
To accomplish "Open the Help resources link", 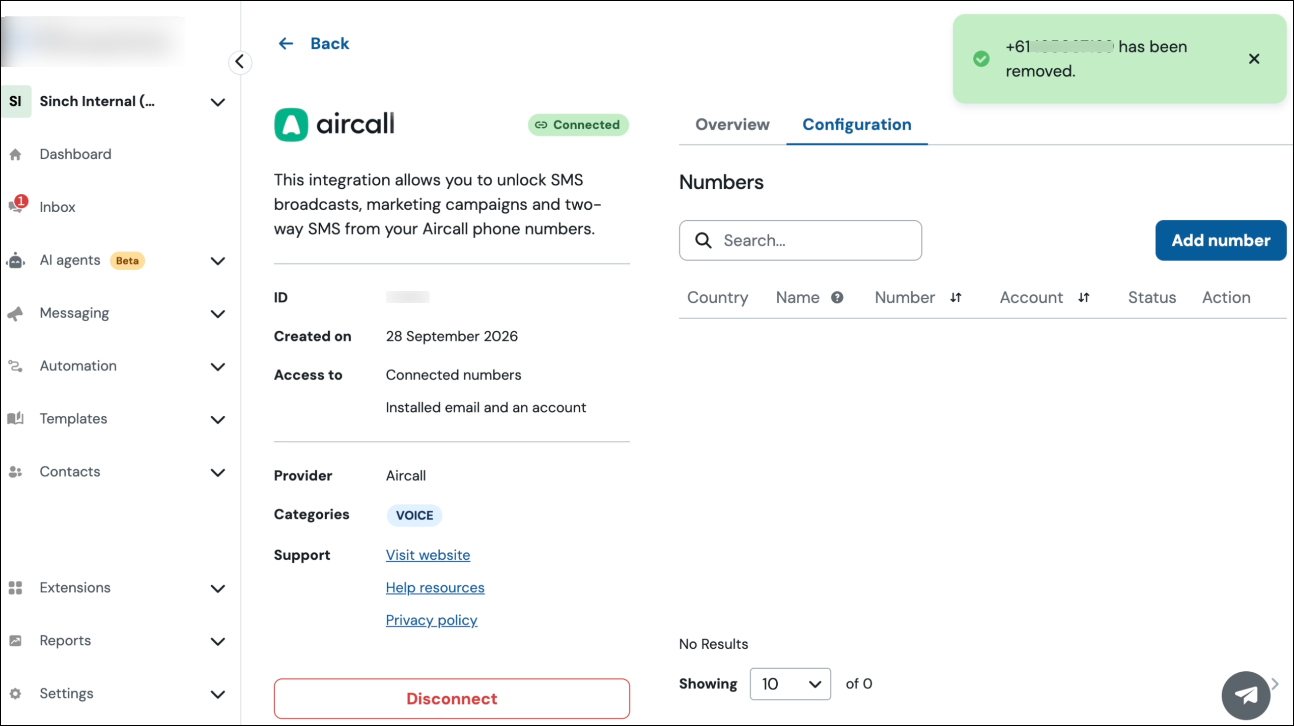I will [x=435, y=588].
